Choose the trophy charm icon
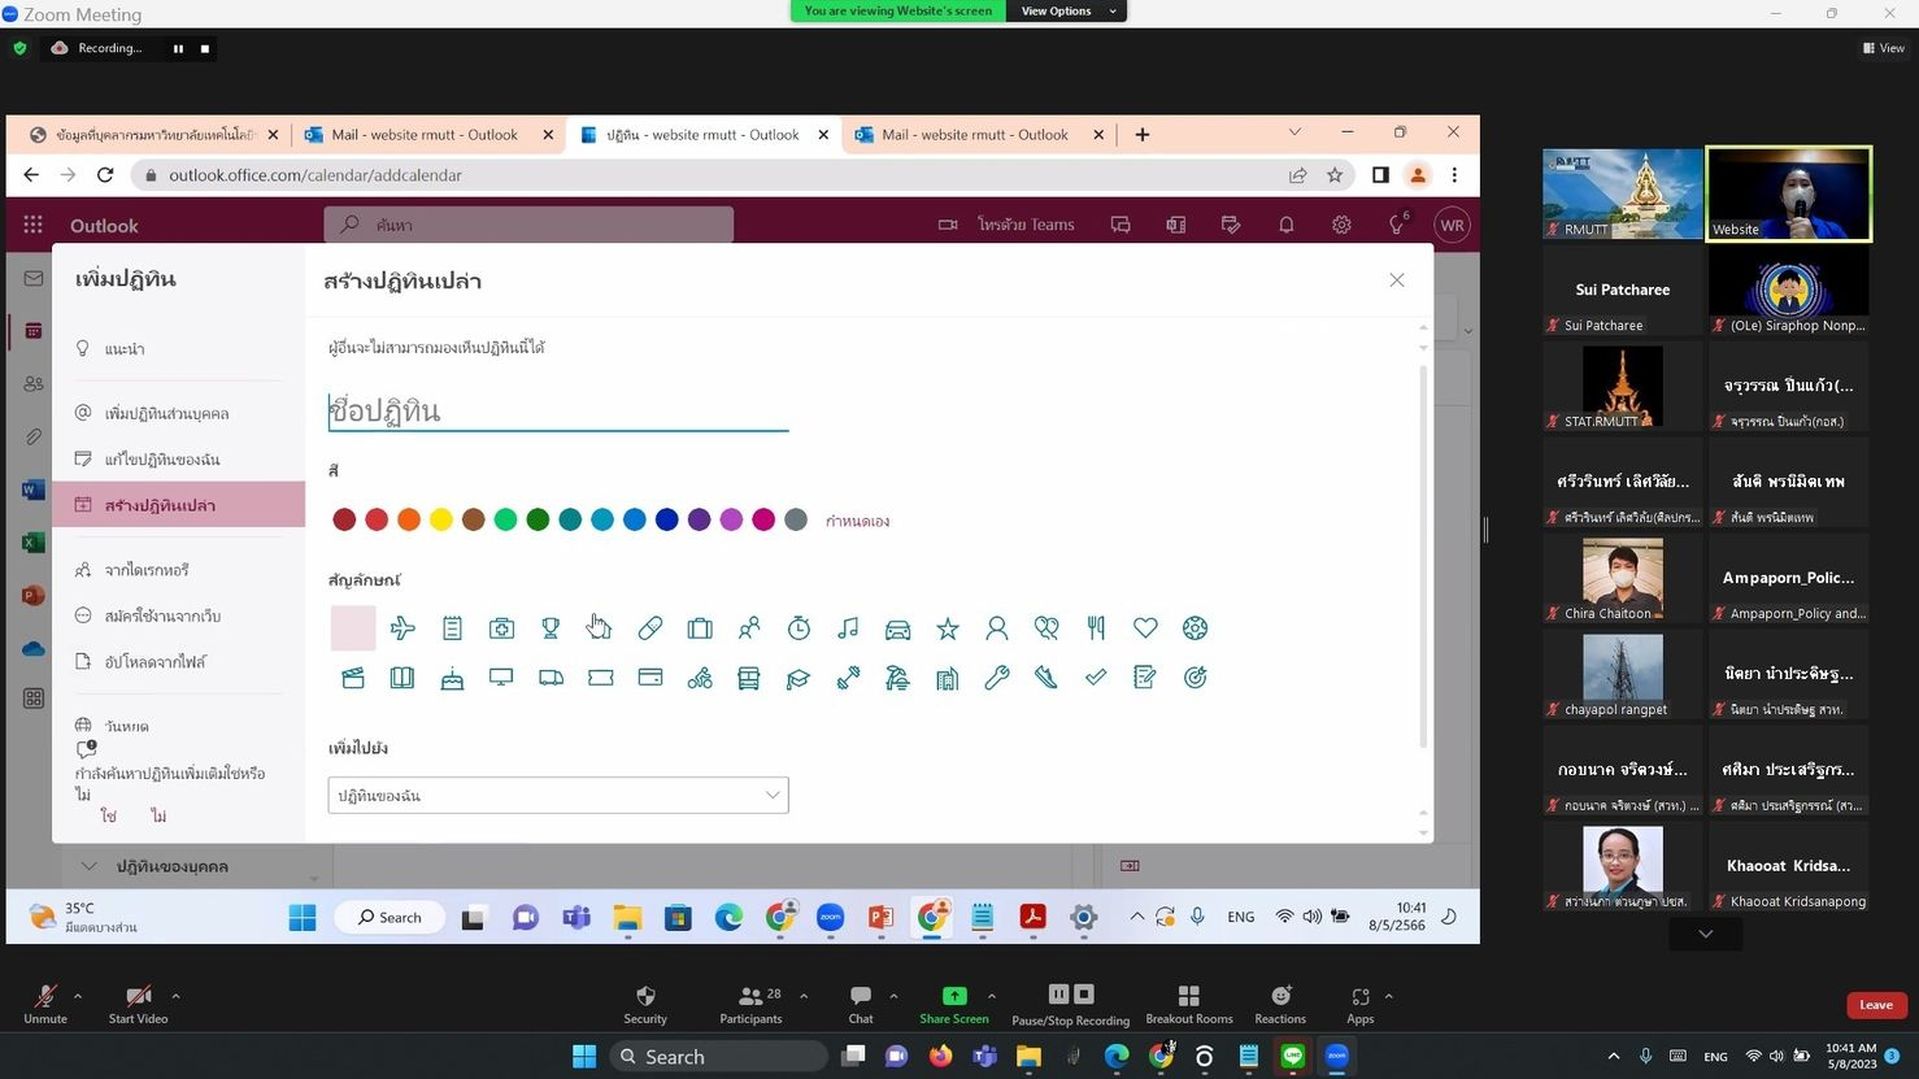The image size is (1919, 1079). tap(550, 628)
